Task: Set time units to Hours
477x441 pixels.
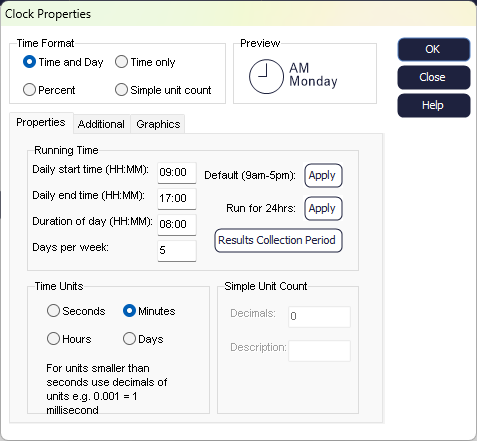Action: coord(53,339)
